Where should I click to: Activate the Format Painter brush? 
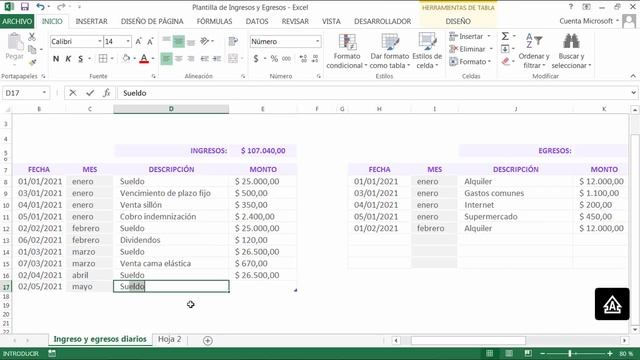[32, 62]
